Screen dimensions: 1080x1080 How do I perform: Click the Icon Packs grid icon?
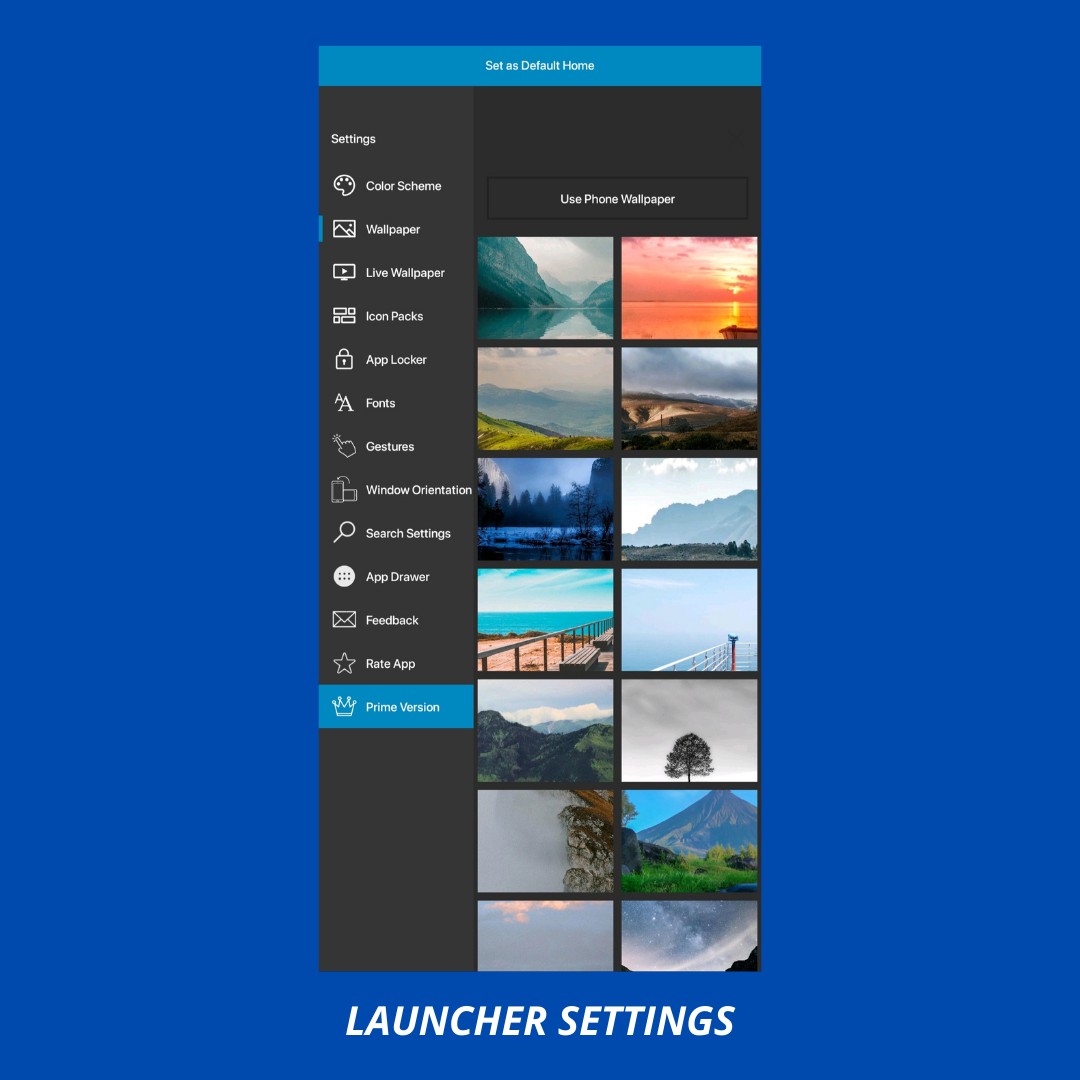tap(344, 316)
